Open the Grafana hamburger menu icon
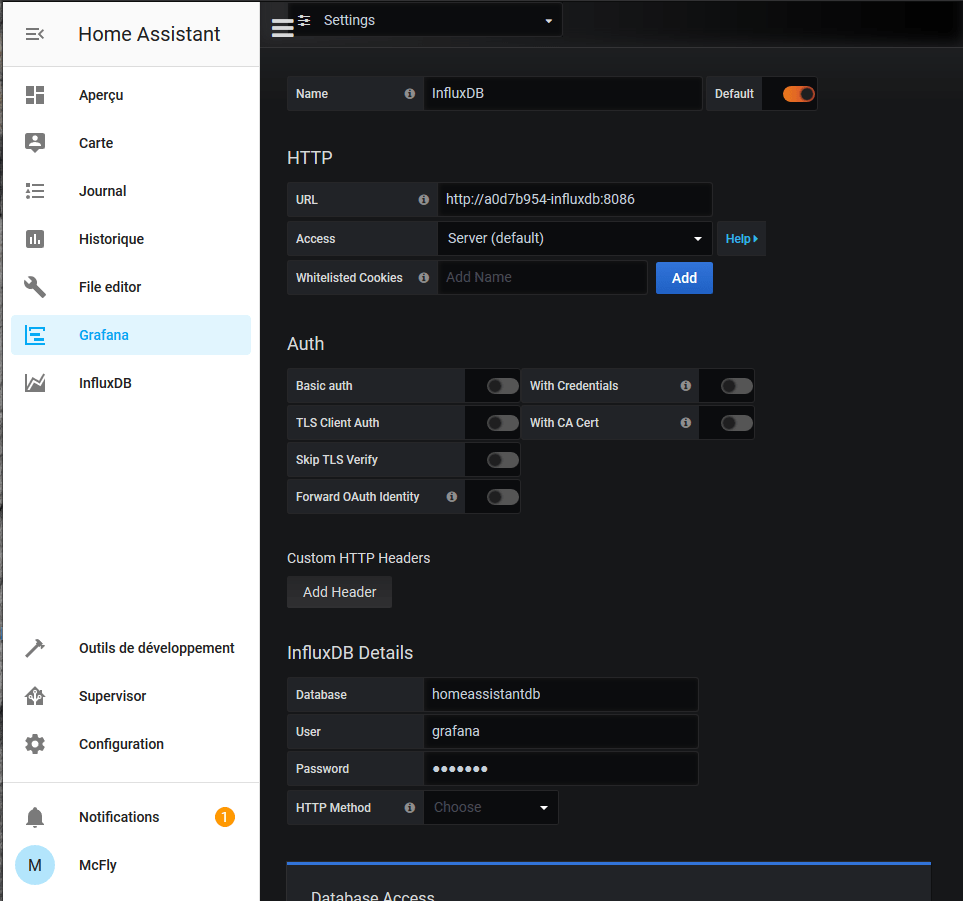Image resolution: width=963 pixels, height=901 pixels. pyautogui.click(x=282, y=27)
